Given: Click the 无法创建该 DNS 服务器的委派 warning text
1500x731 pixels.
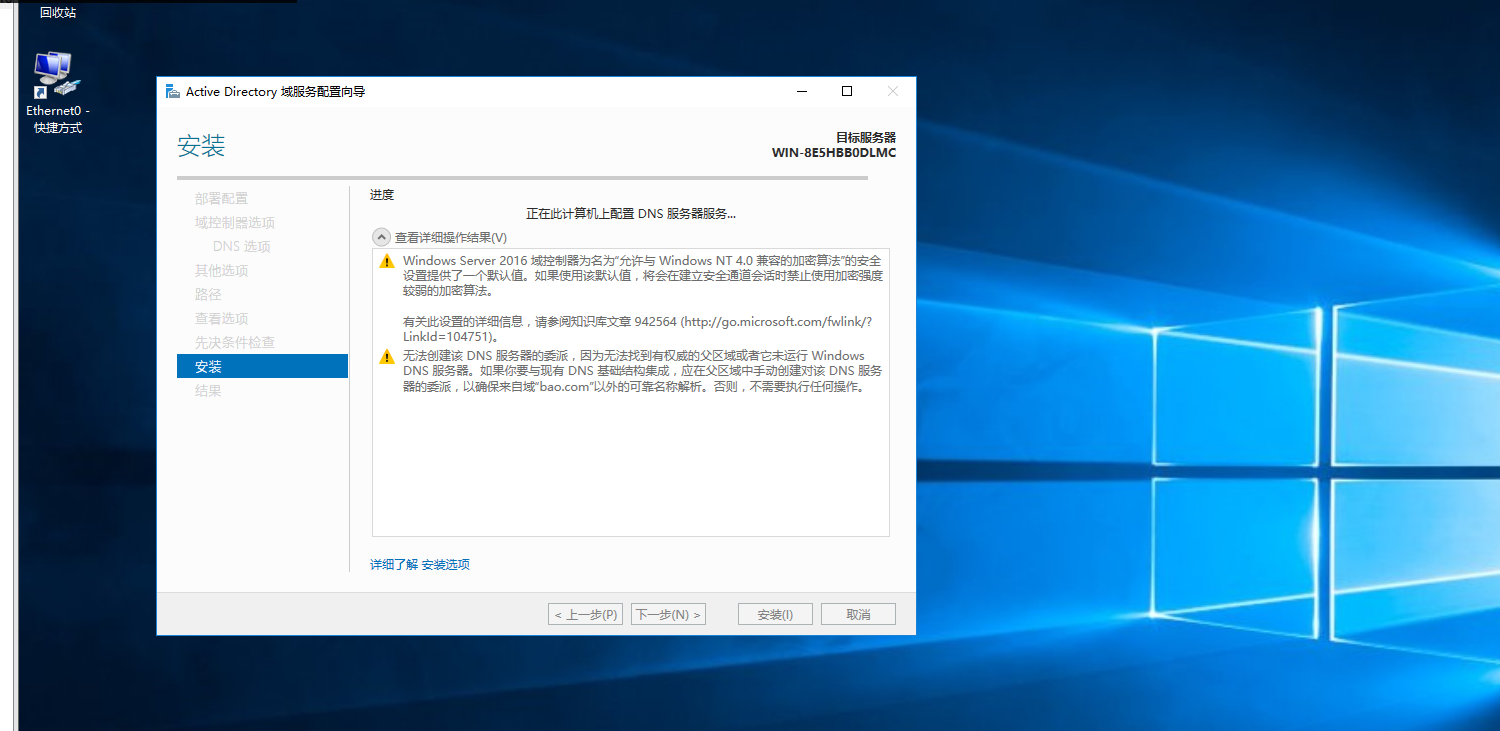Looking at the screenshot, I should [642, 371].
